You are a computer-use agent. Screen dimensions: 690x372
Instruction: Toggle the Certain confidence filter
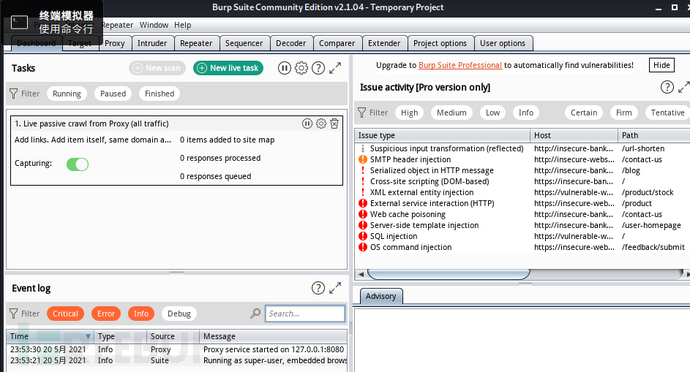coord(584,113)
